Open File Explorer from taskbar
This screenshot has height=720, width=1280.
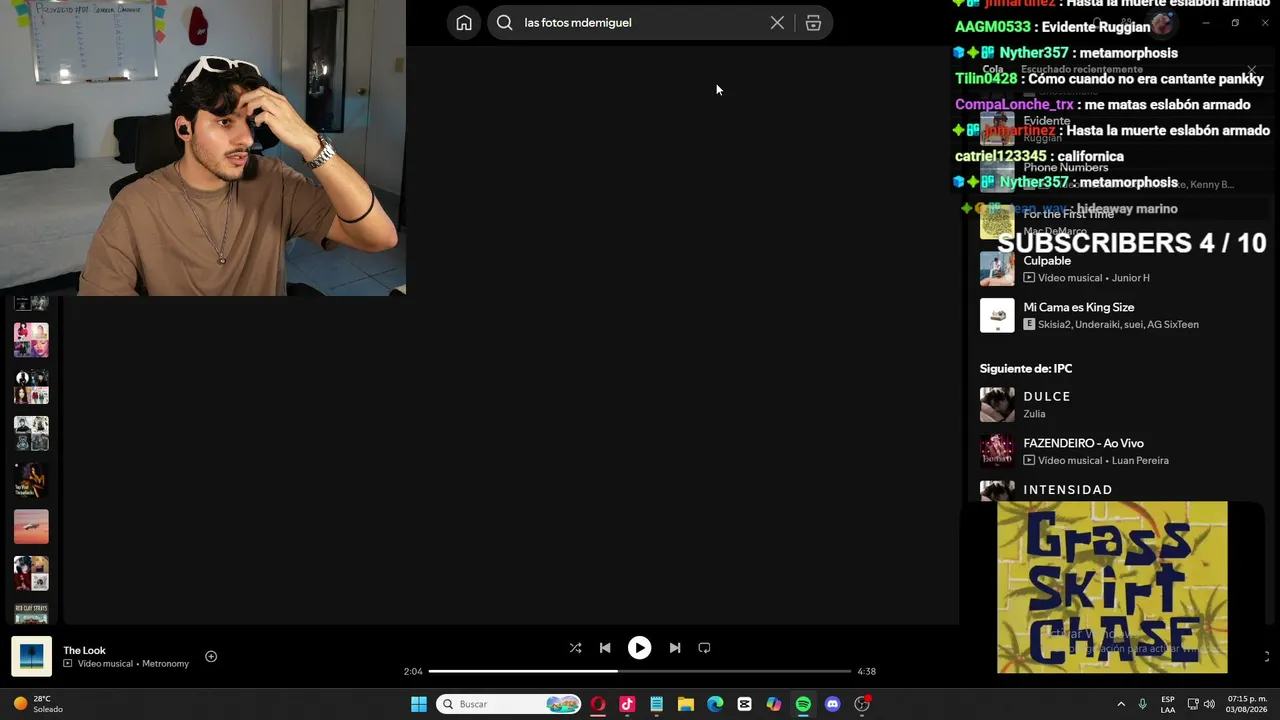pyautogui.click(x=686, y=704)
